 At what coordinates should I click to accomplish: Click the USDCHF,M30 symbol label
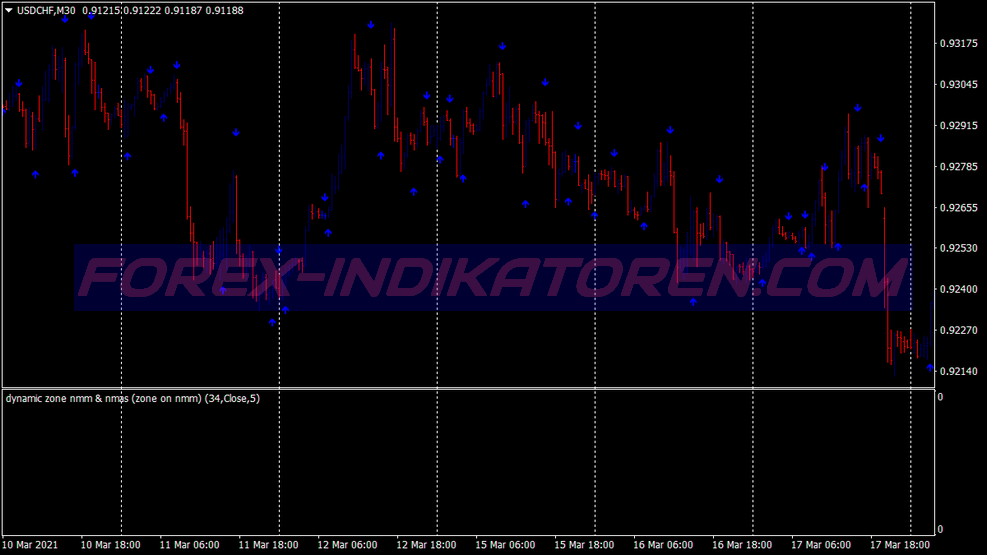tap(46, 11)
